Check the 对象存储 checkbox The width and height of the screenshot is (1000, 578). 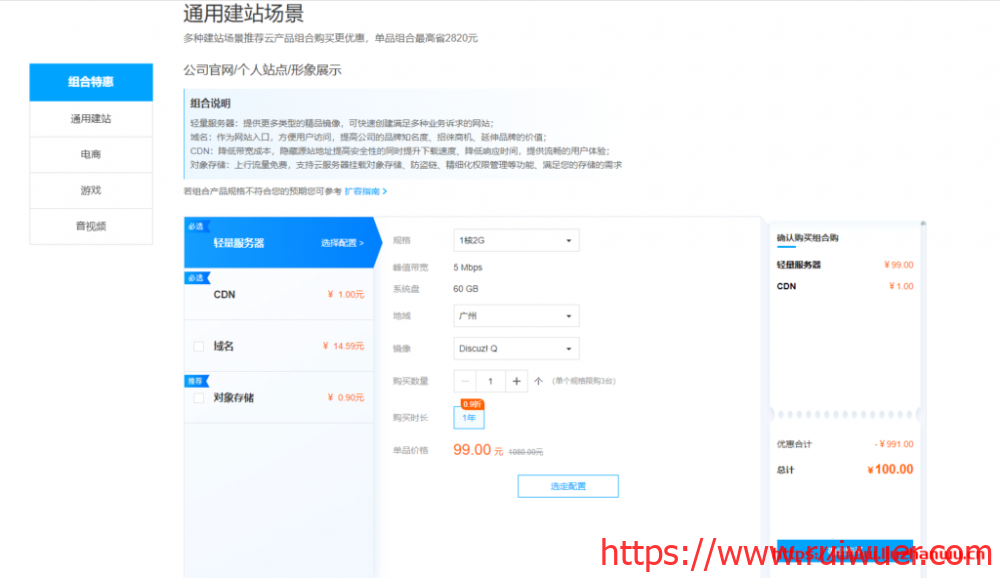tap(199, 398)
